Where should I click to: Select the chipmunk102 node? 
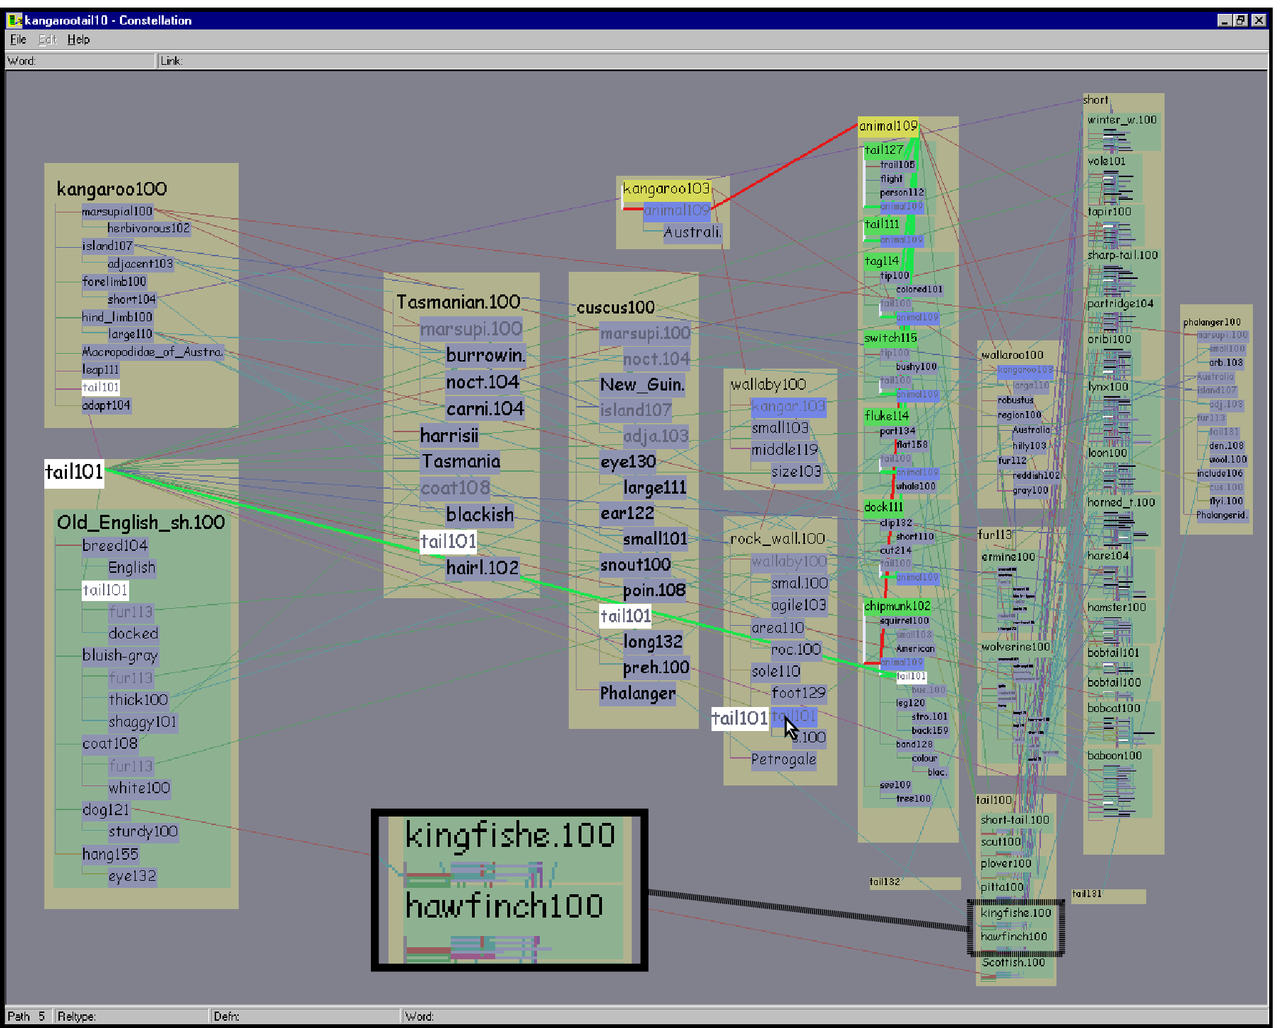(x=897, y=606)
